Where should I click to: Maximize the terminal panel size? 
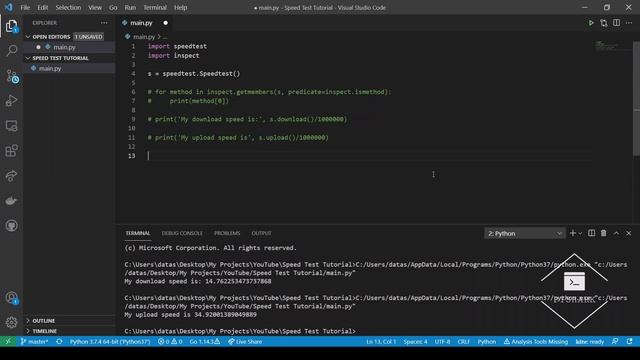click(x=616, y=233)
